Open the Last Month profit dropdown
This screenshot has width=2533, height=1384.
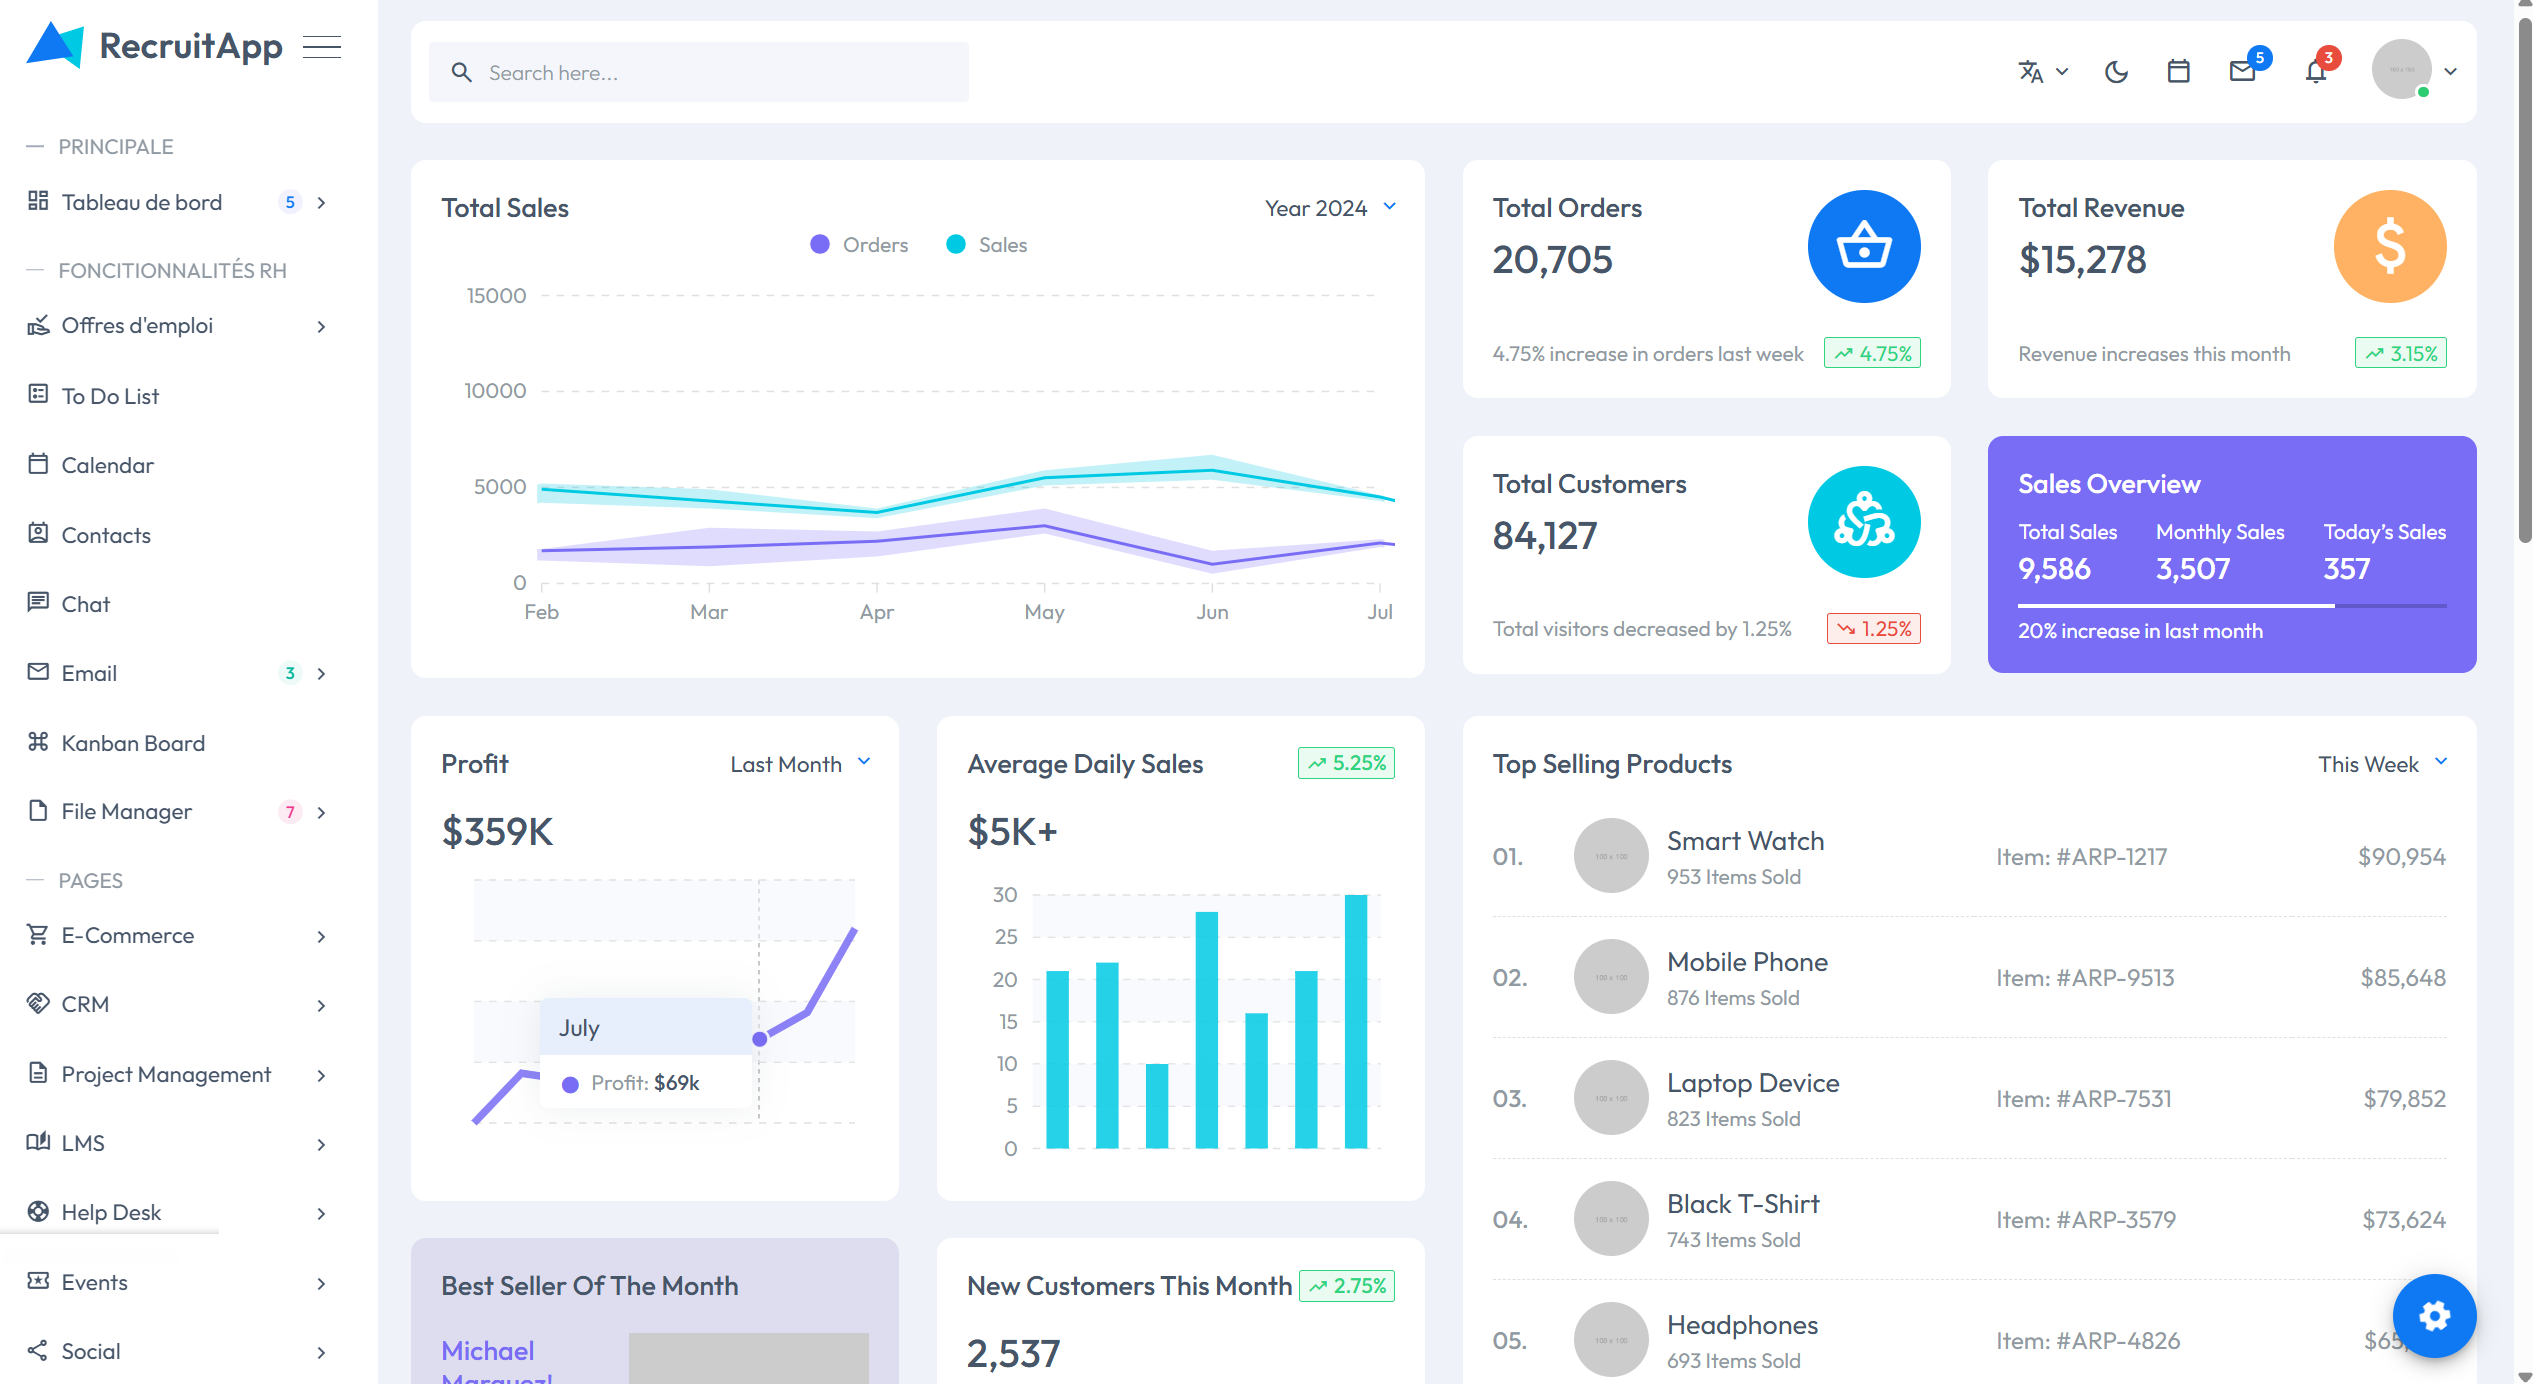(x=800, y=764)
